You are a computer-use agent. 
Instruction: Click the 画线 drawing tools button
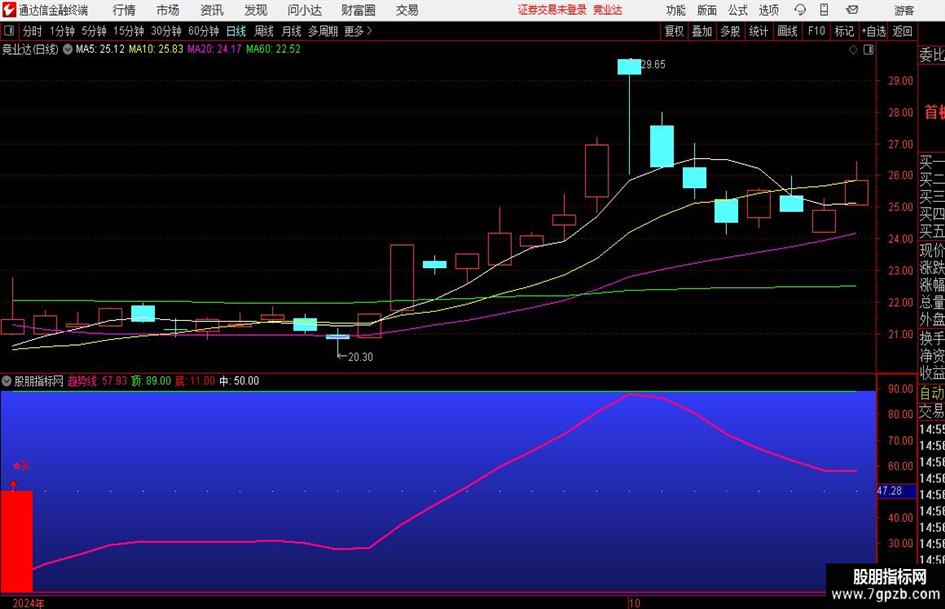point(788,31)
